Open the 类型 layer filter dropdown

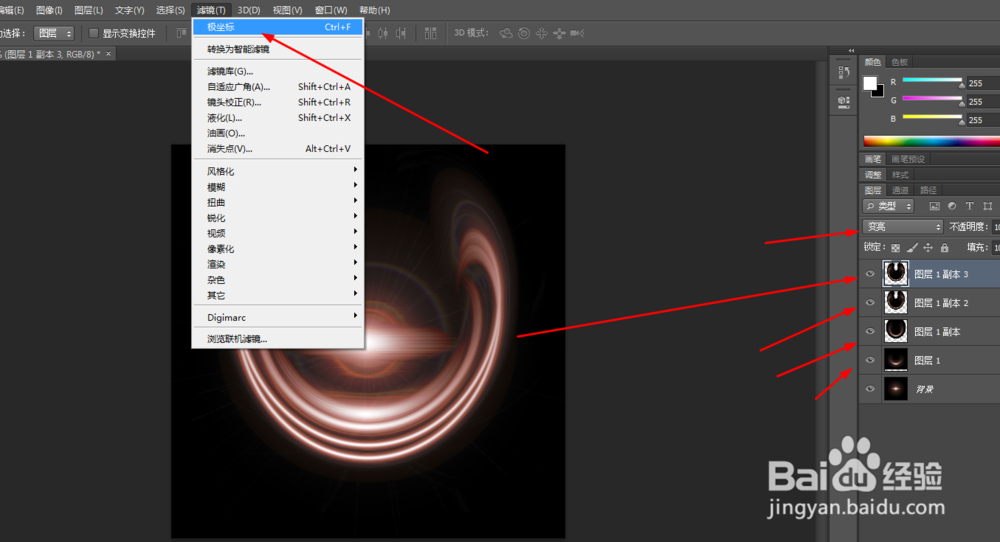889,206
